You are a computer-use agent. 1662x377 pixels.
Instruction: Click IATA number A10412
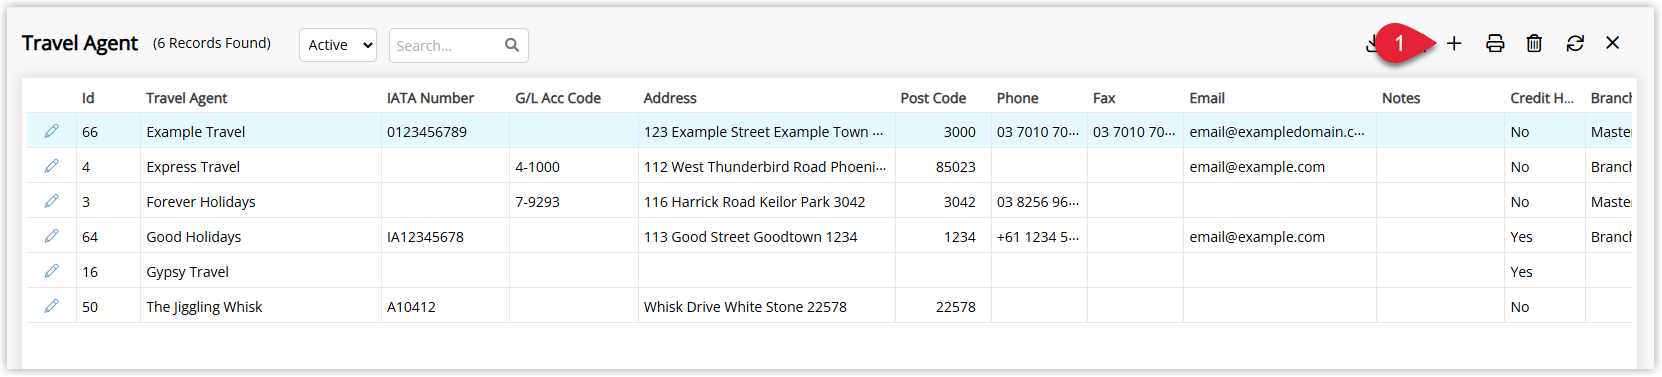pyautogui.click(x=411, y=307)
